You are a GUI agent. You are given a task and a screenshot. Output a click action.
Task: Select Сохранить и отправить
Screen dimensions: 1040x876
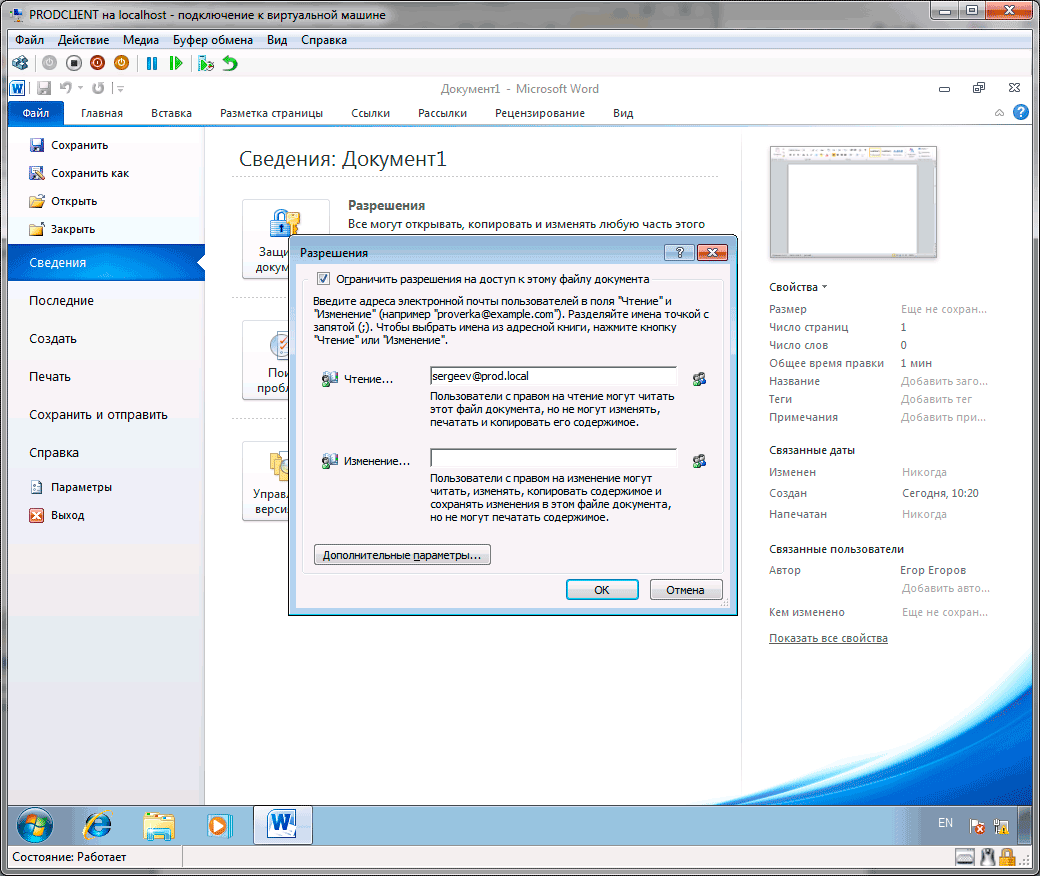pyautogui.click(x=106, y=414)
